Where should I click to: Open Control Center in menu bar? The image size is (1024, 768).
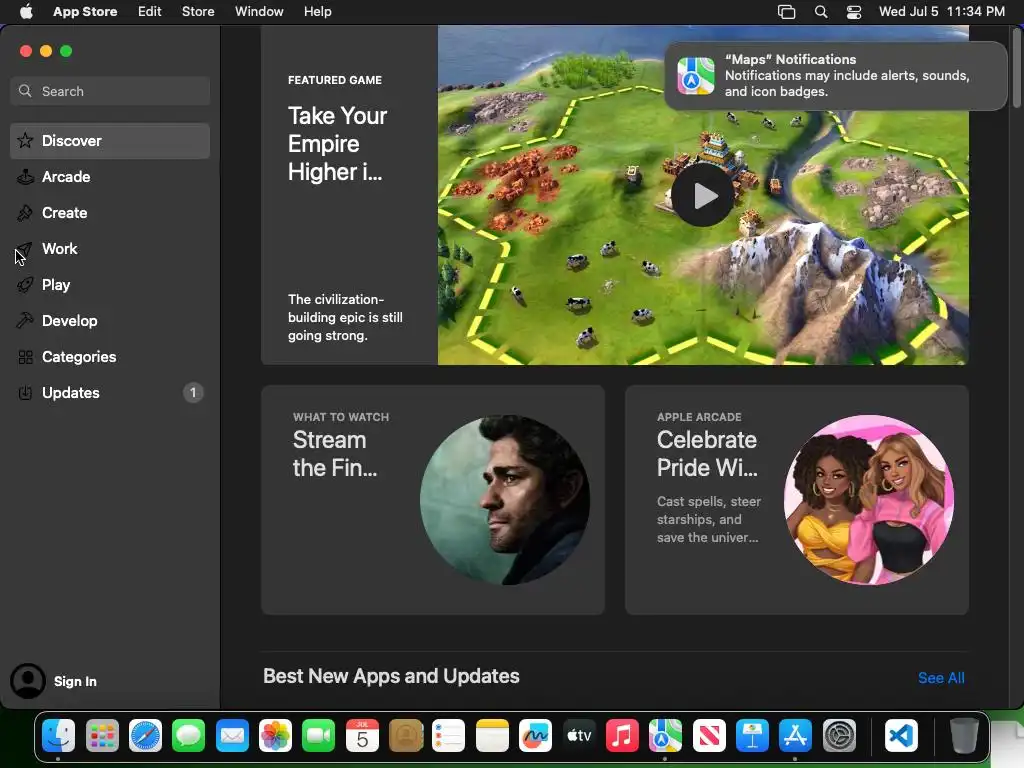point(854,12)
